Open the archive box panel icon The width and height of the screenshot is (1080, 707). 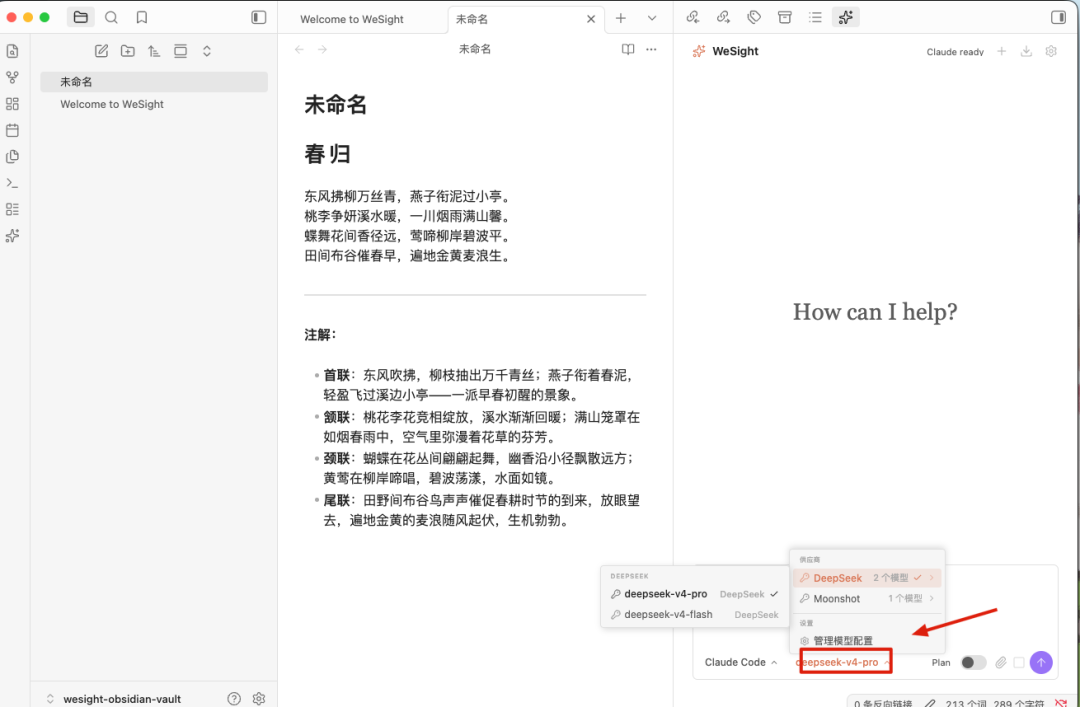point(785,17)
